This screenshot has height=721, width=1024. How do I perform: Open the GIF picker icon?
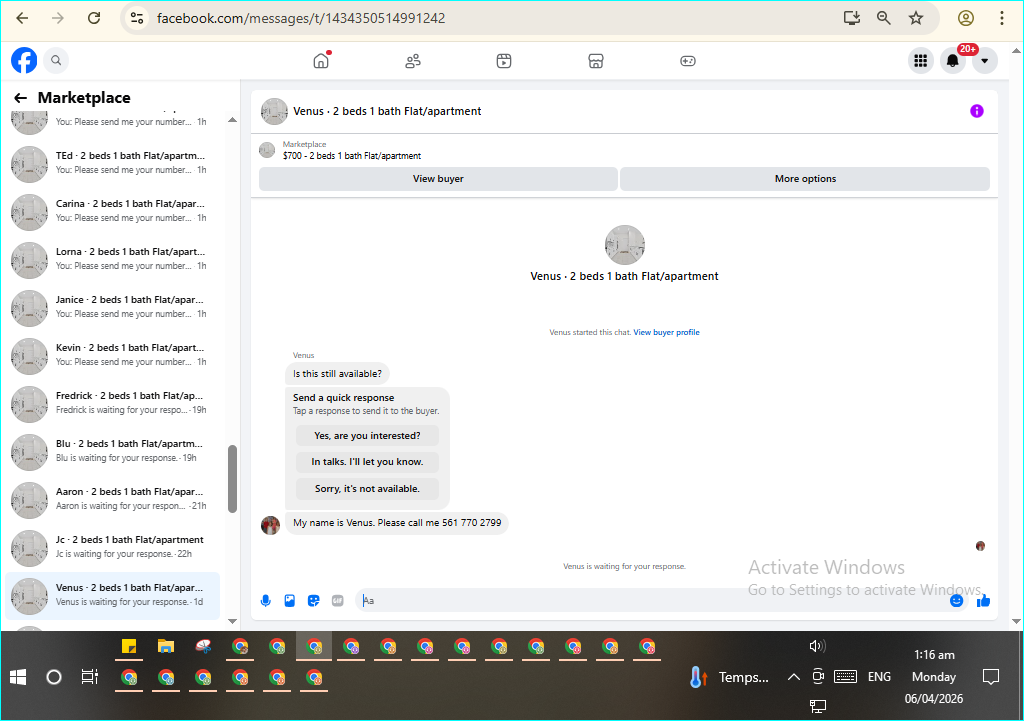click(338, 601)
